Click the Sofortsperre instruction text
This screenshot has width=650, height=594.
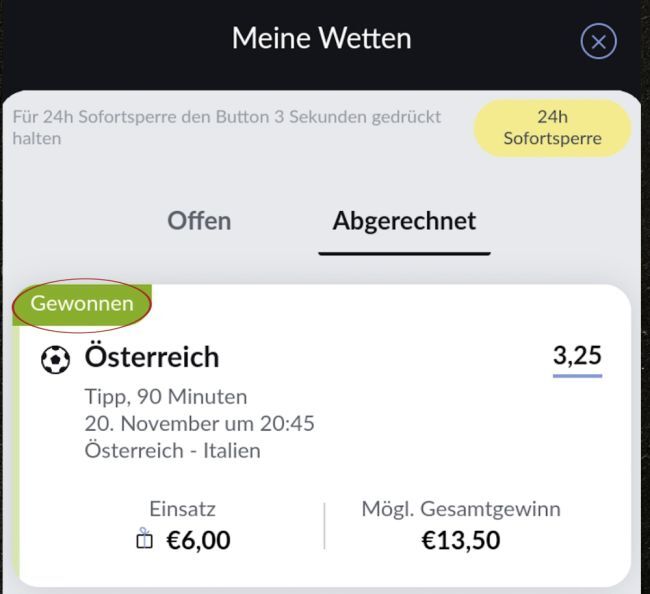[227, 127]
